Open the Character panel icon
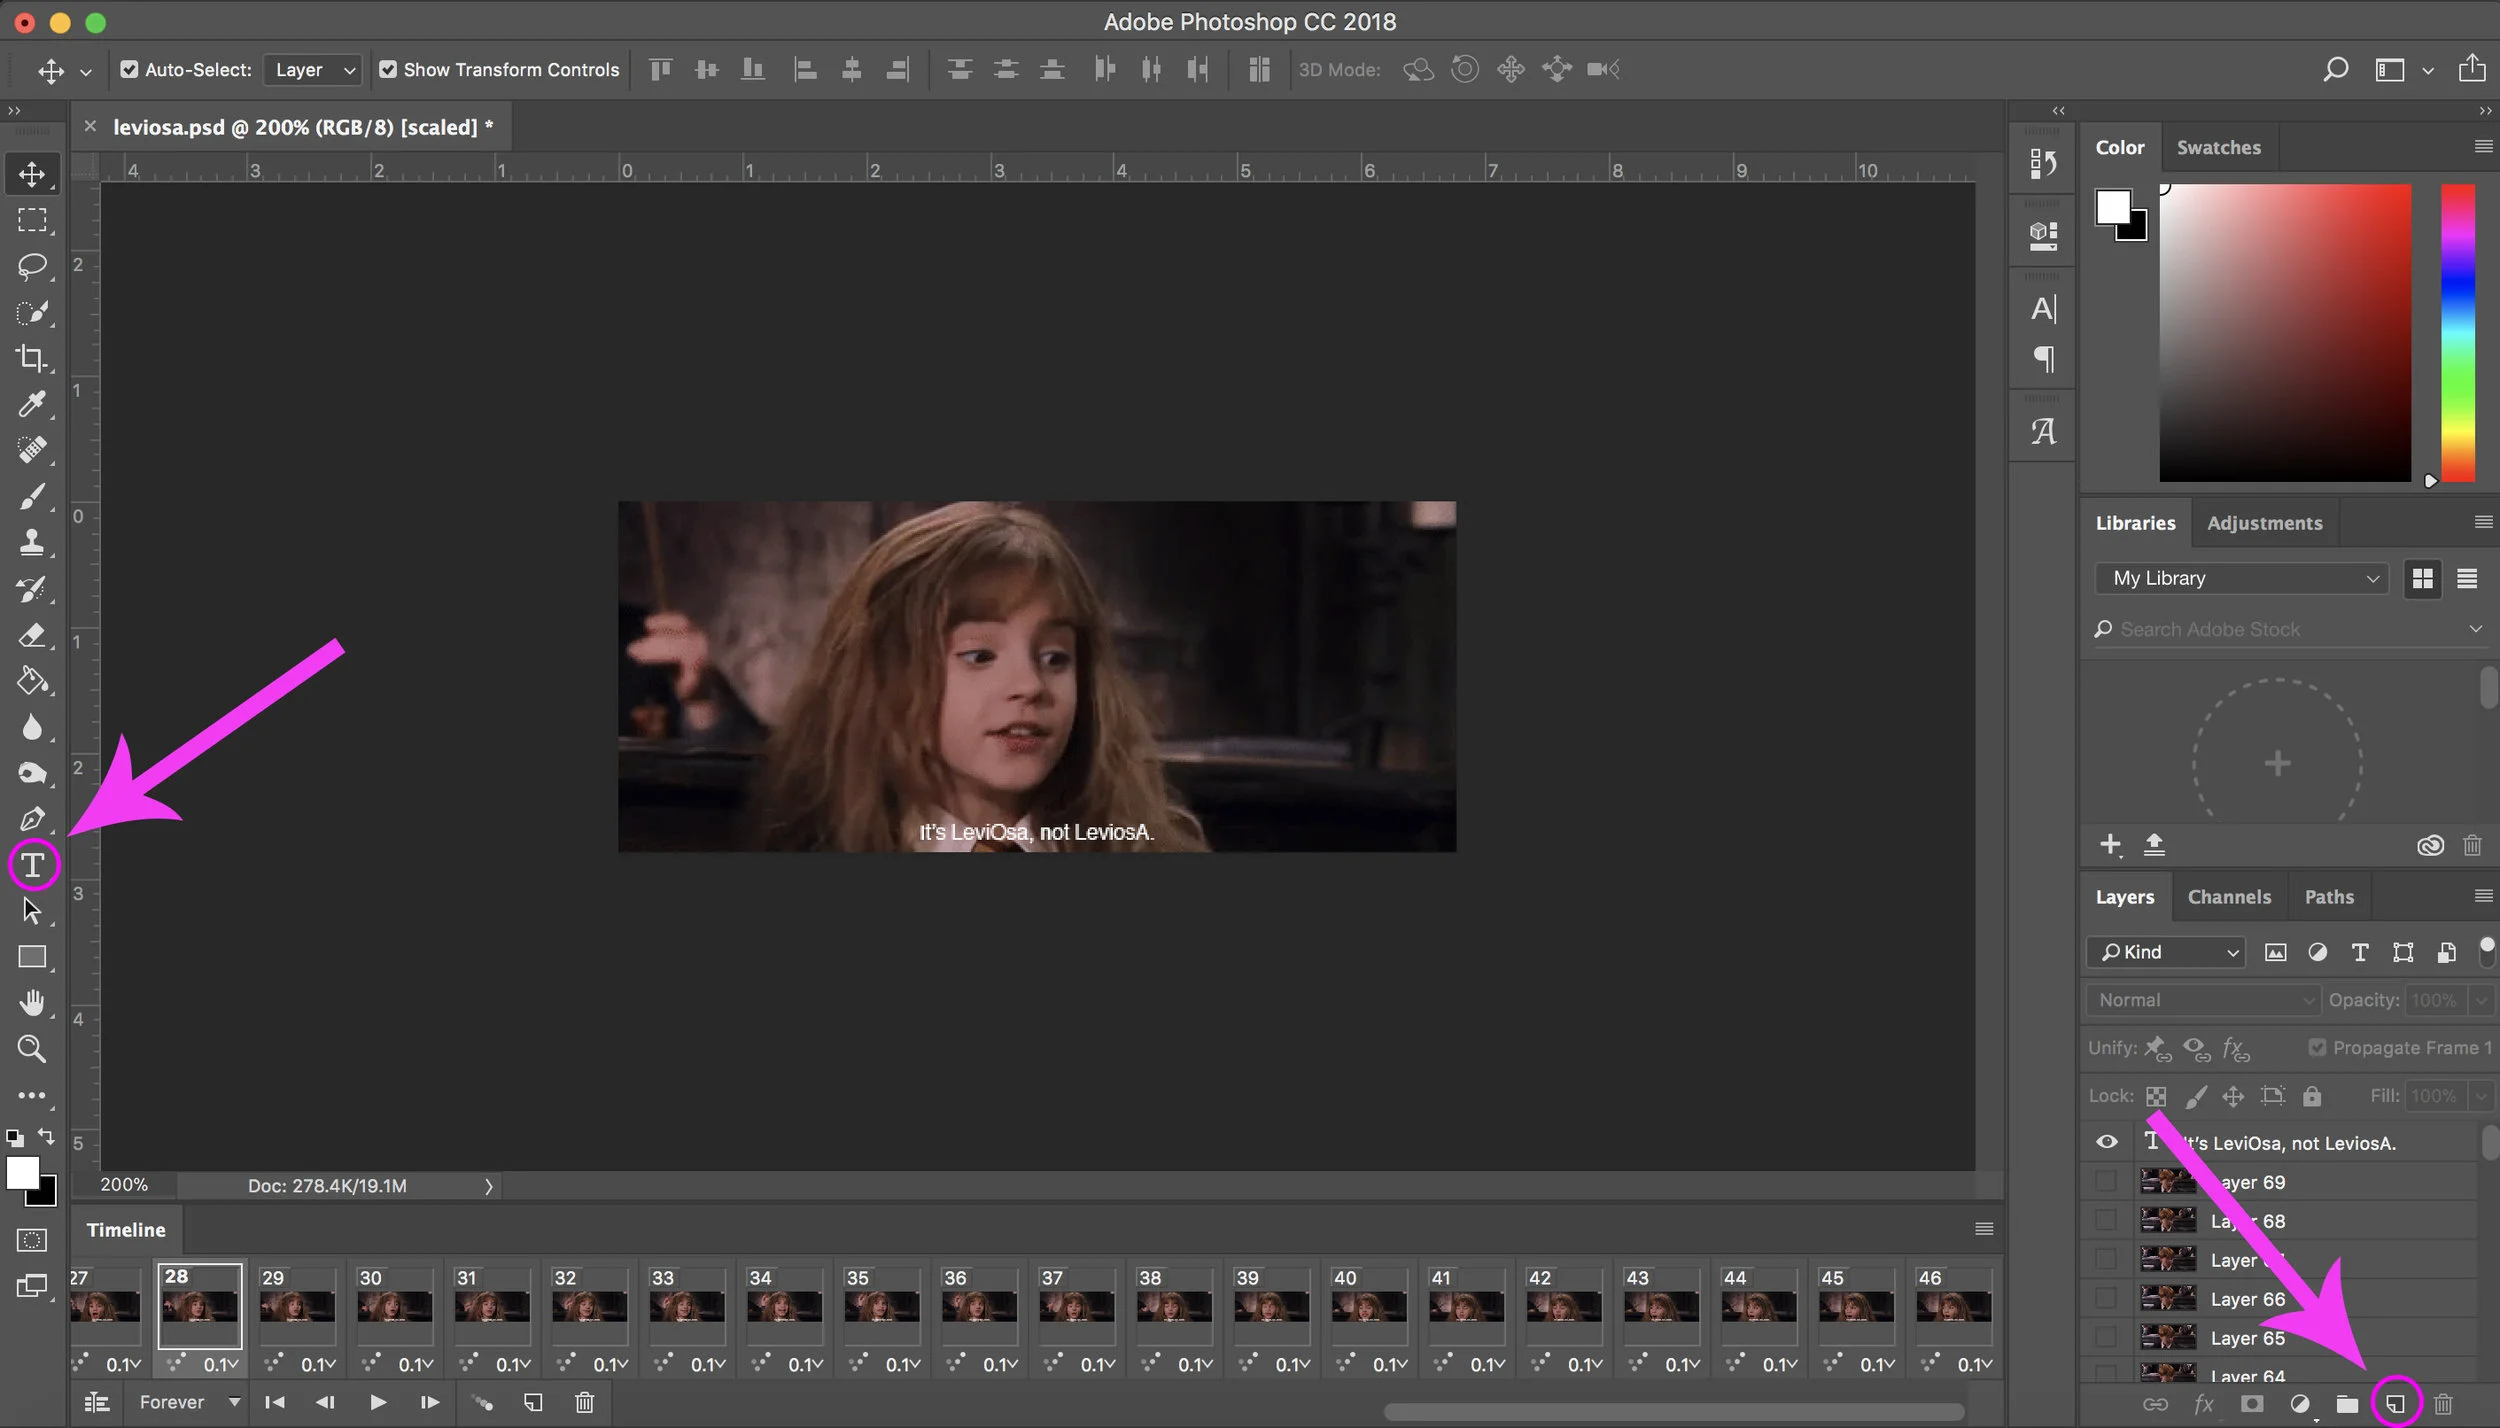Viewport: 2500px width, 1428px height. [x=2043, y=308]
